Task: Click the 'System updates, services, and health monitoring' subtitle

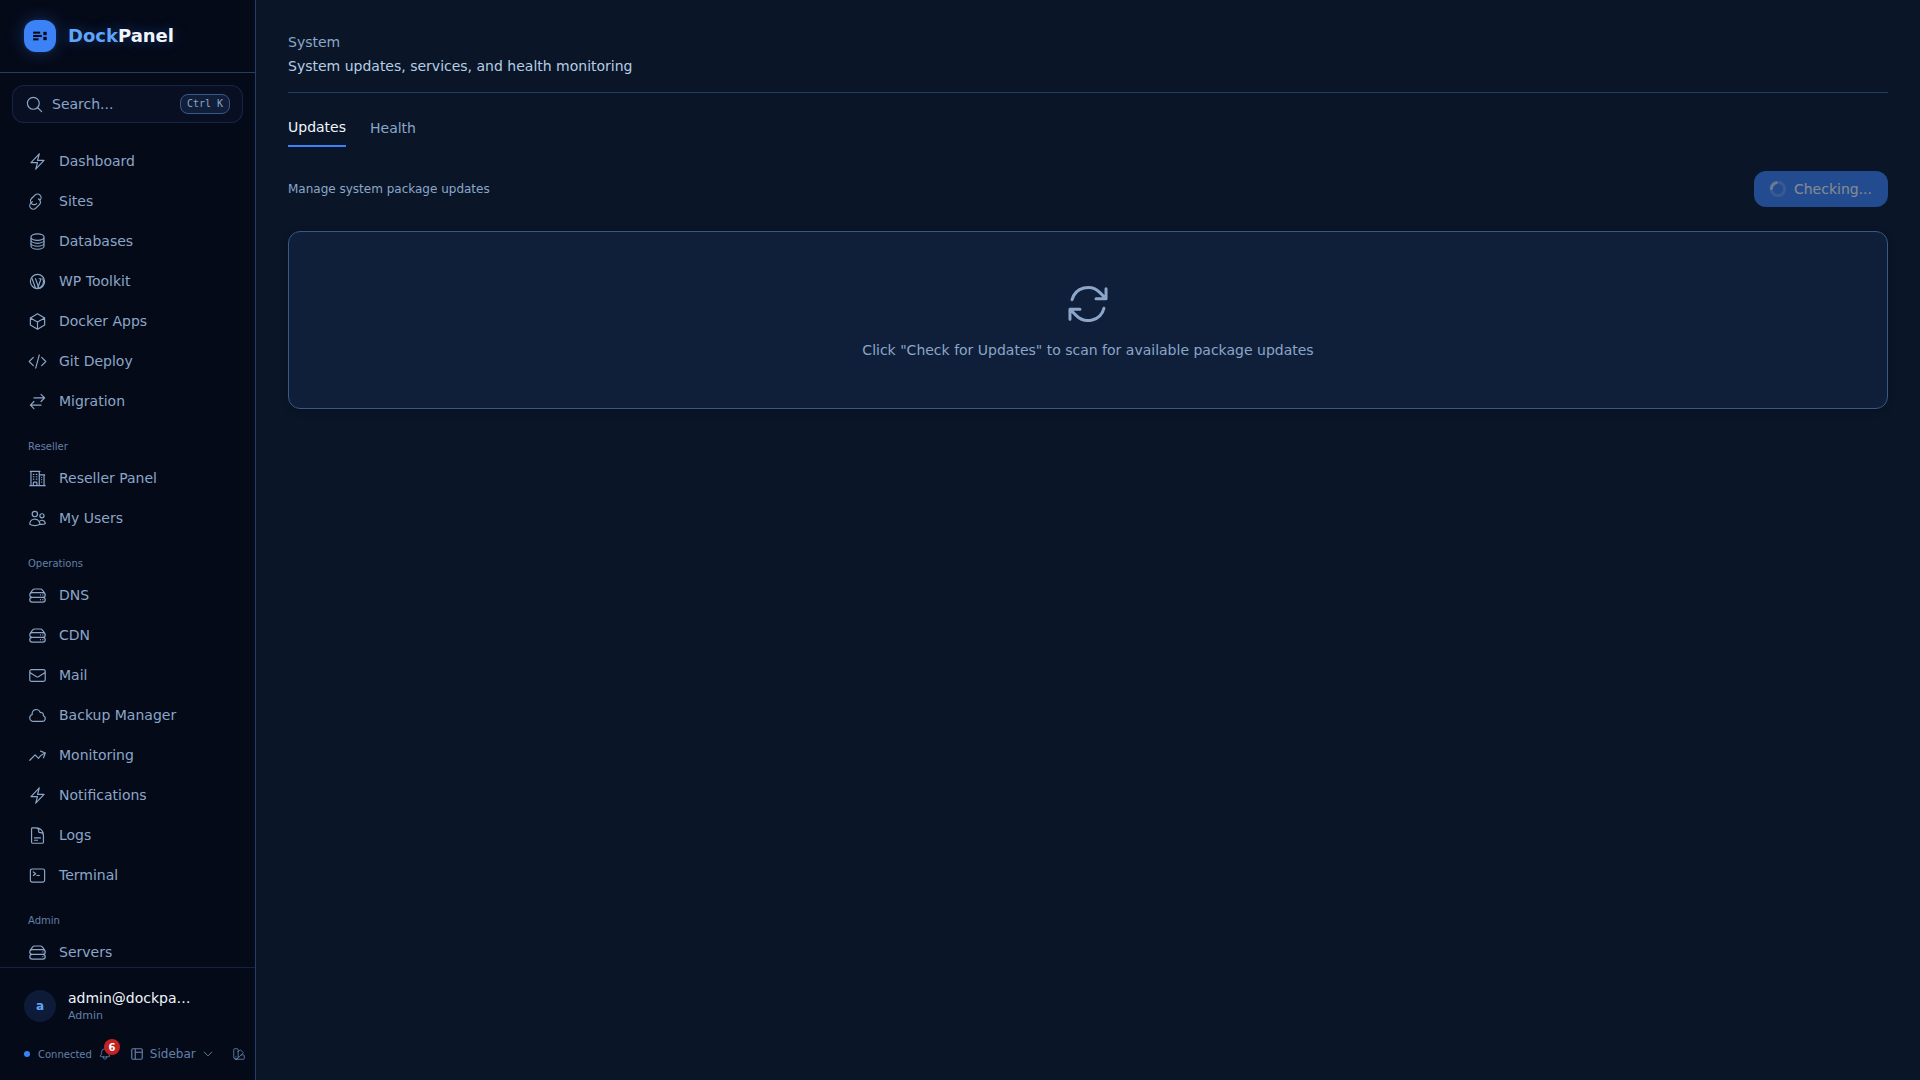Action: tap(460, 66)
